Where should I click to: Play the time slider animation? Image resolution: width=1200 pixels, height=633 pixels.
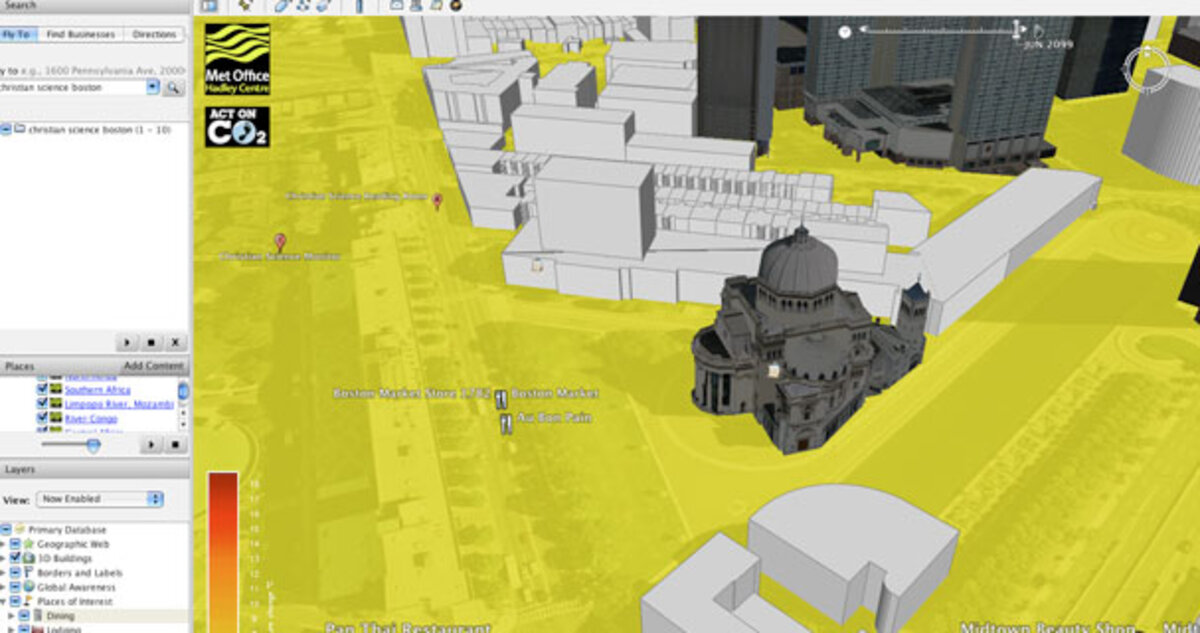coord(1038,30)
